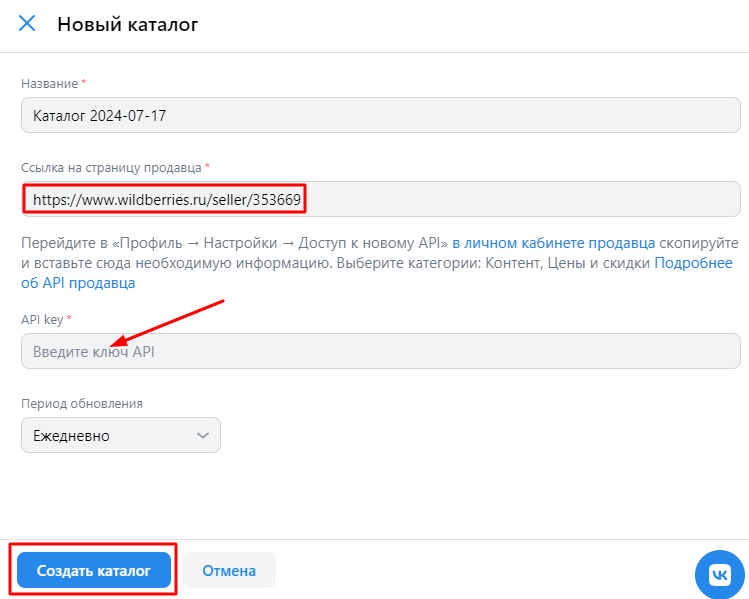Click the Название field label
Image resolution: width=749 pixels, height=599 pixels.
coord(49,82)
